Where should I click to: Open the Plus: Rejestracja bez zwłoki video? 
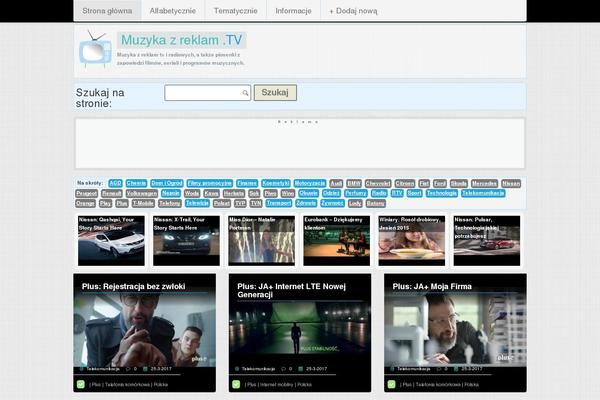coord(145,333)
